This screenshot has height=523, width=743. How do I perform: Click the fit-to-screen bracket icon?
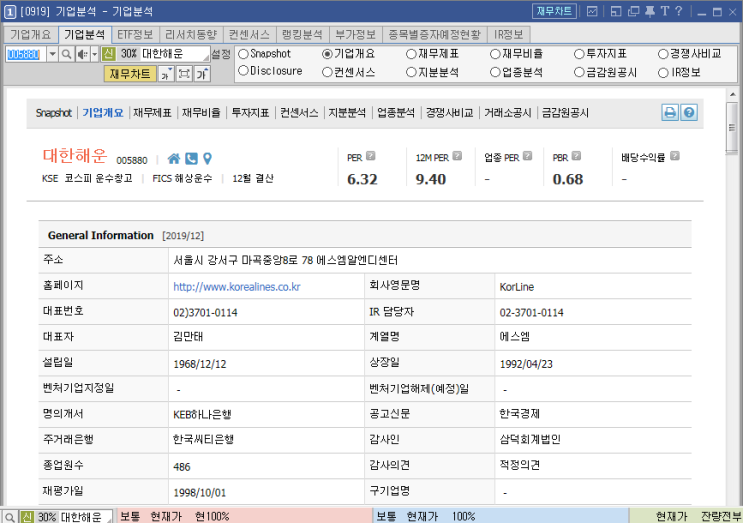tap(184, 74)
